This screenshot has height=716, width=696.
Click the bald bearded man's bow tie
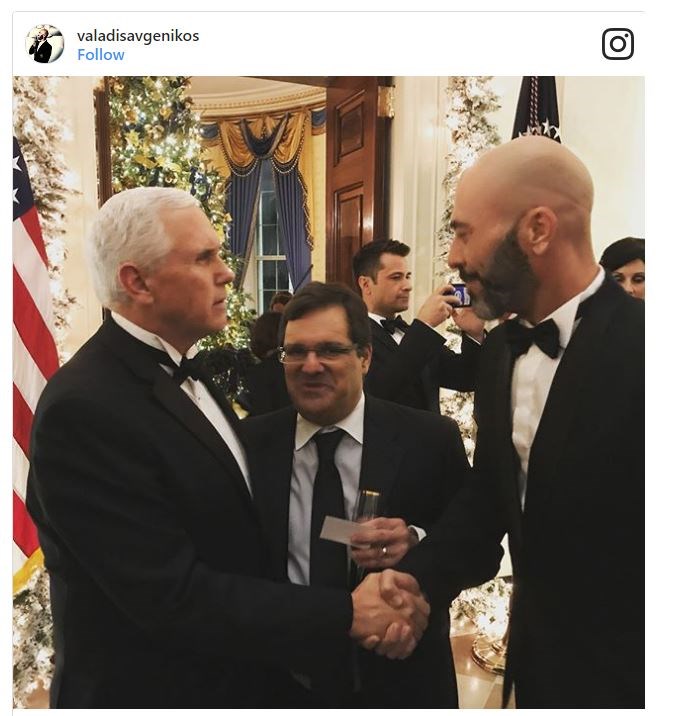coord(533,338)
